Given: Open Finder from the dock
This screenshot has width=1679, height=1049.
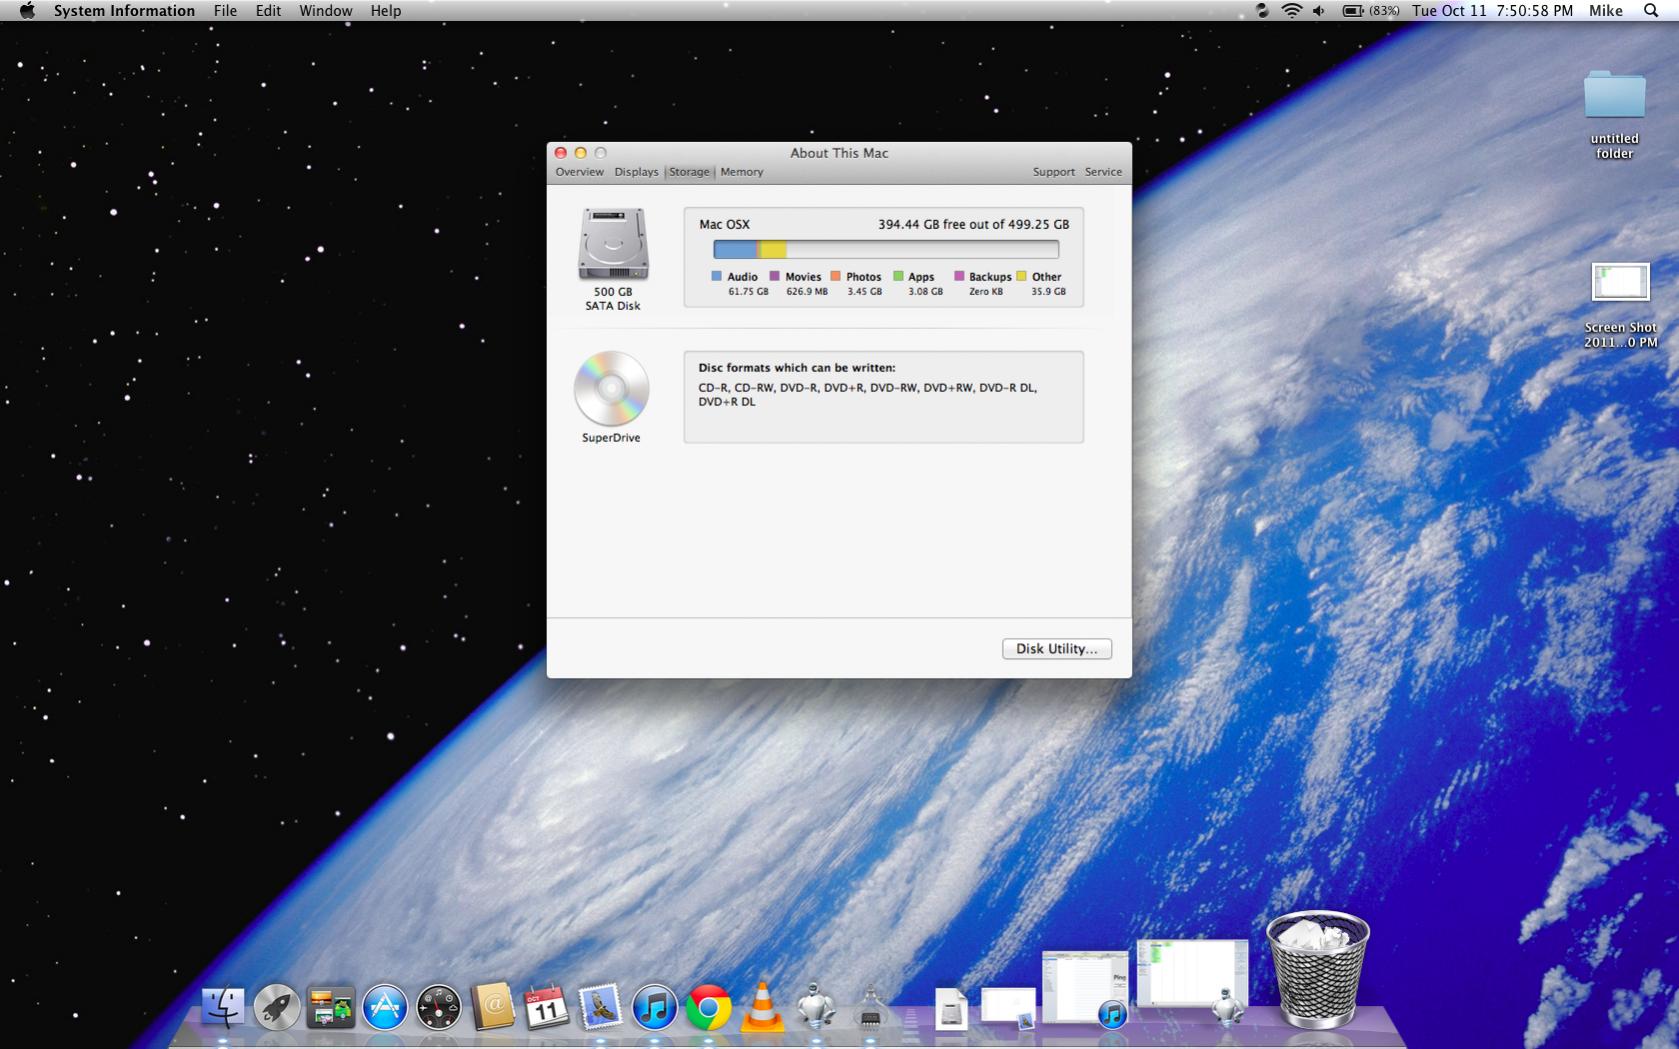Looking at the screenshot, I should pyautogui.click(x=222, y=1007).
